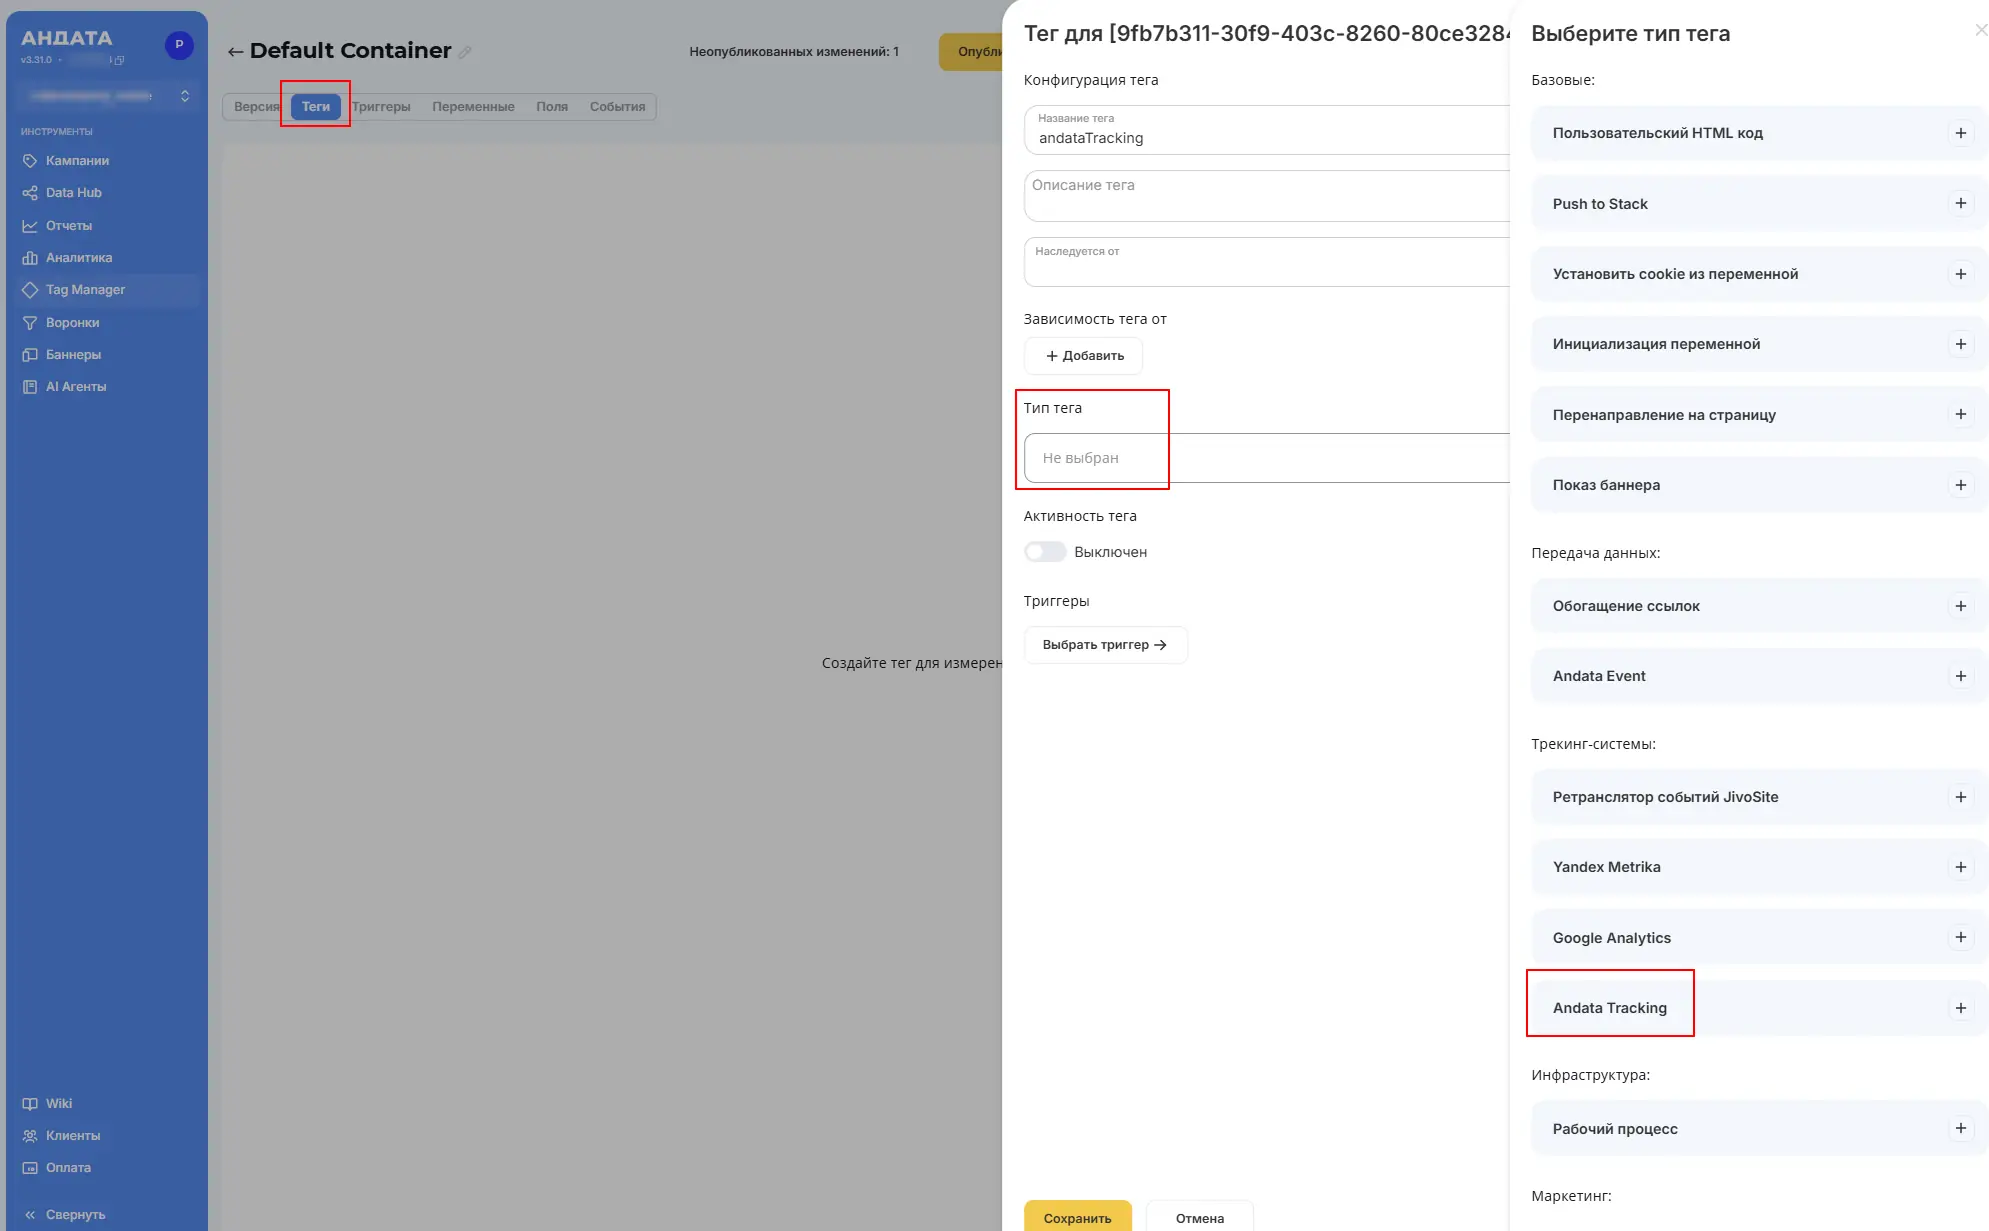Copy the version string icon
This screenshot has width=1989, height=1231.
point(118,60)
